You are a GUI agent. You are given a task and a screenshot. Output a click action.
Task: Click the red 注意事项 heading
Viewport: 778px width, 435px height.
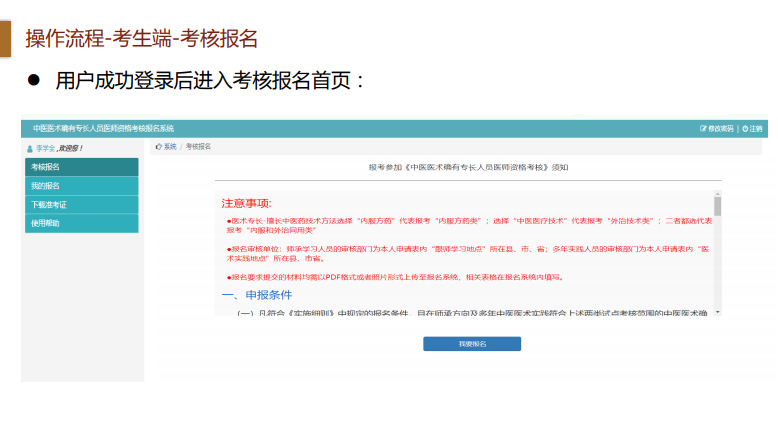pyautogui.click(x=246, y=202)
